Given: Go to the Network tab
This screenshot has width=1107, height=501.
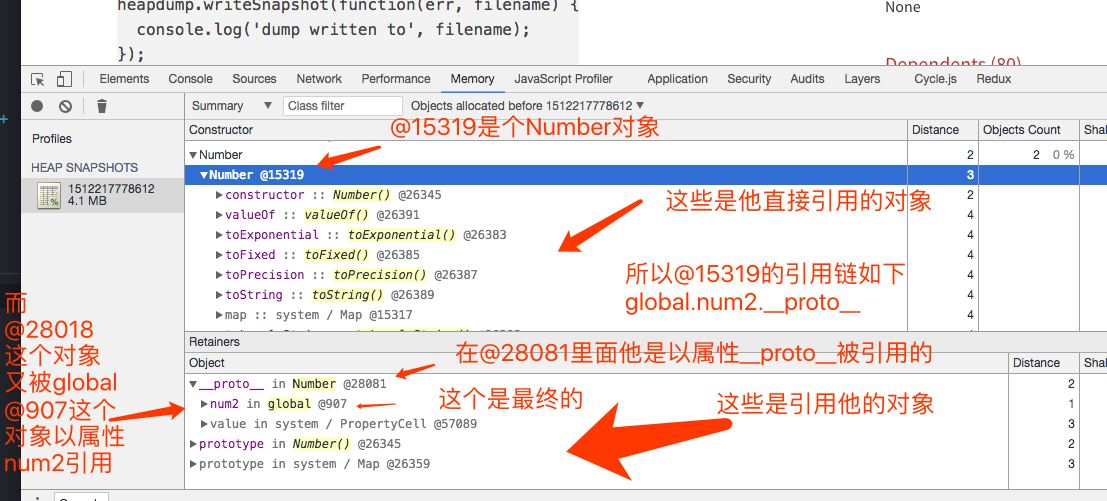Looking at the screenshot, I should (x=319, y=79).
